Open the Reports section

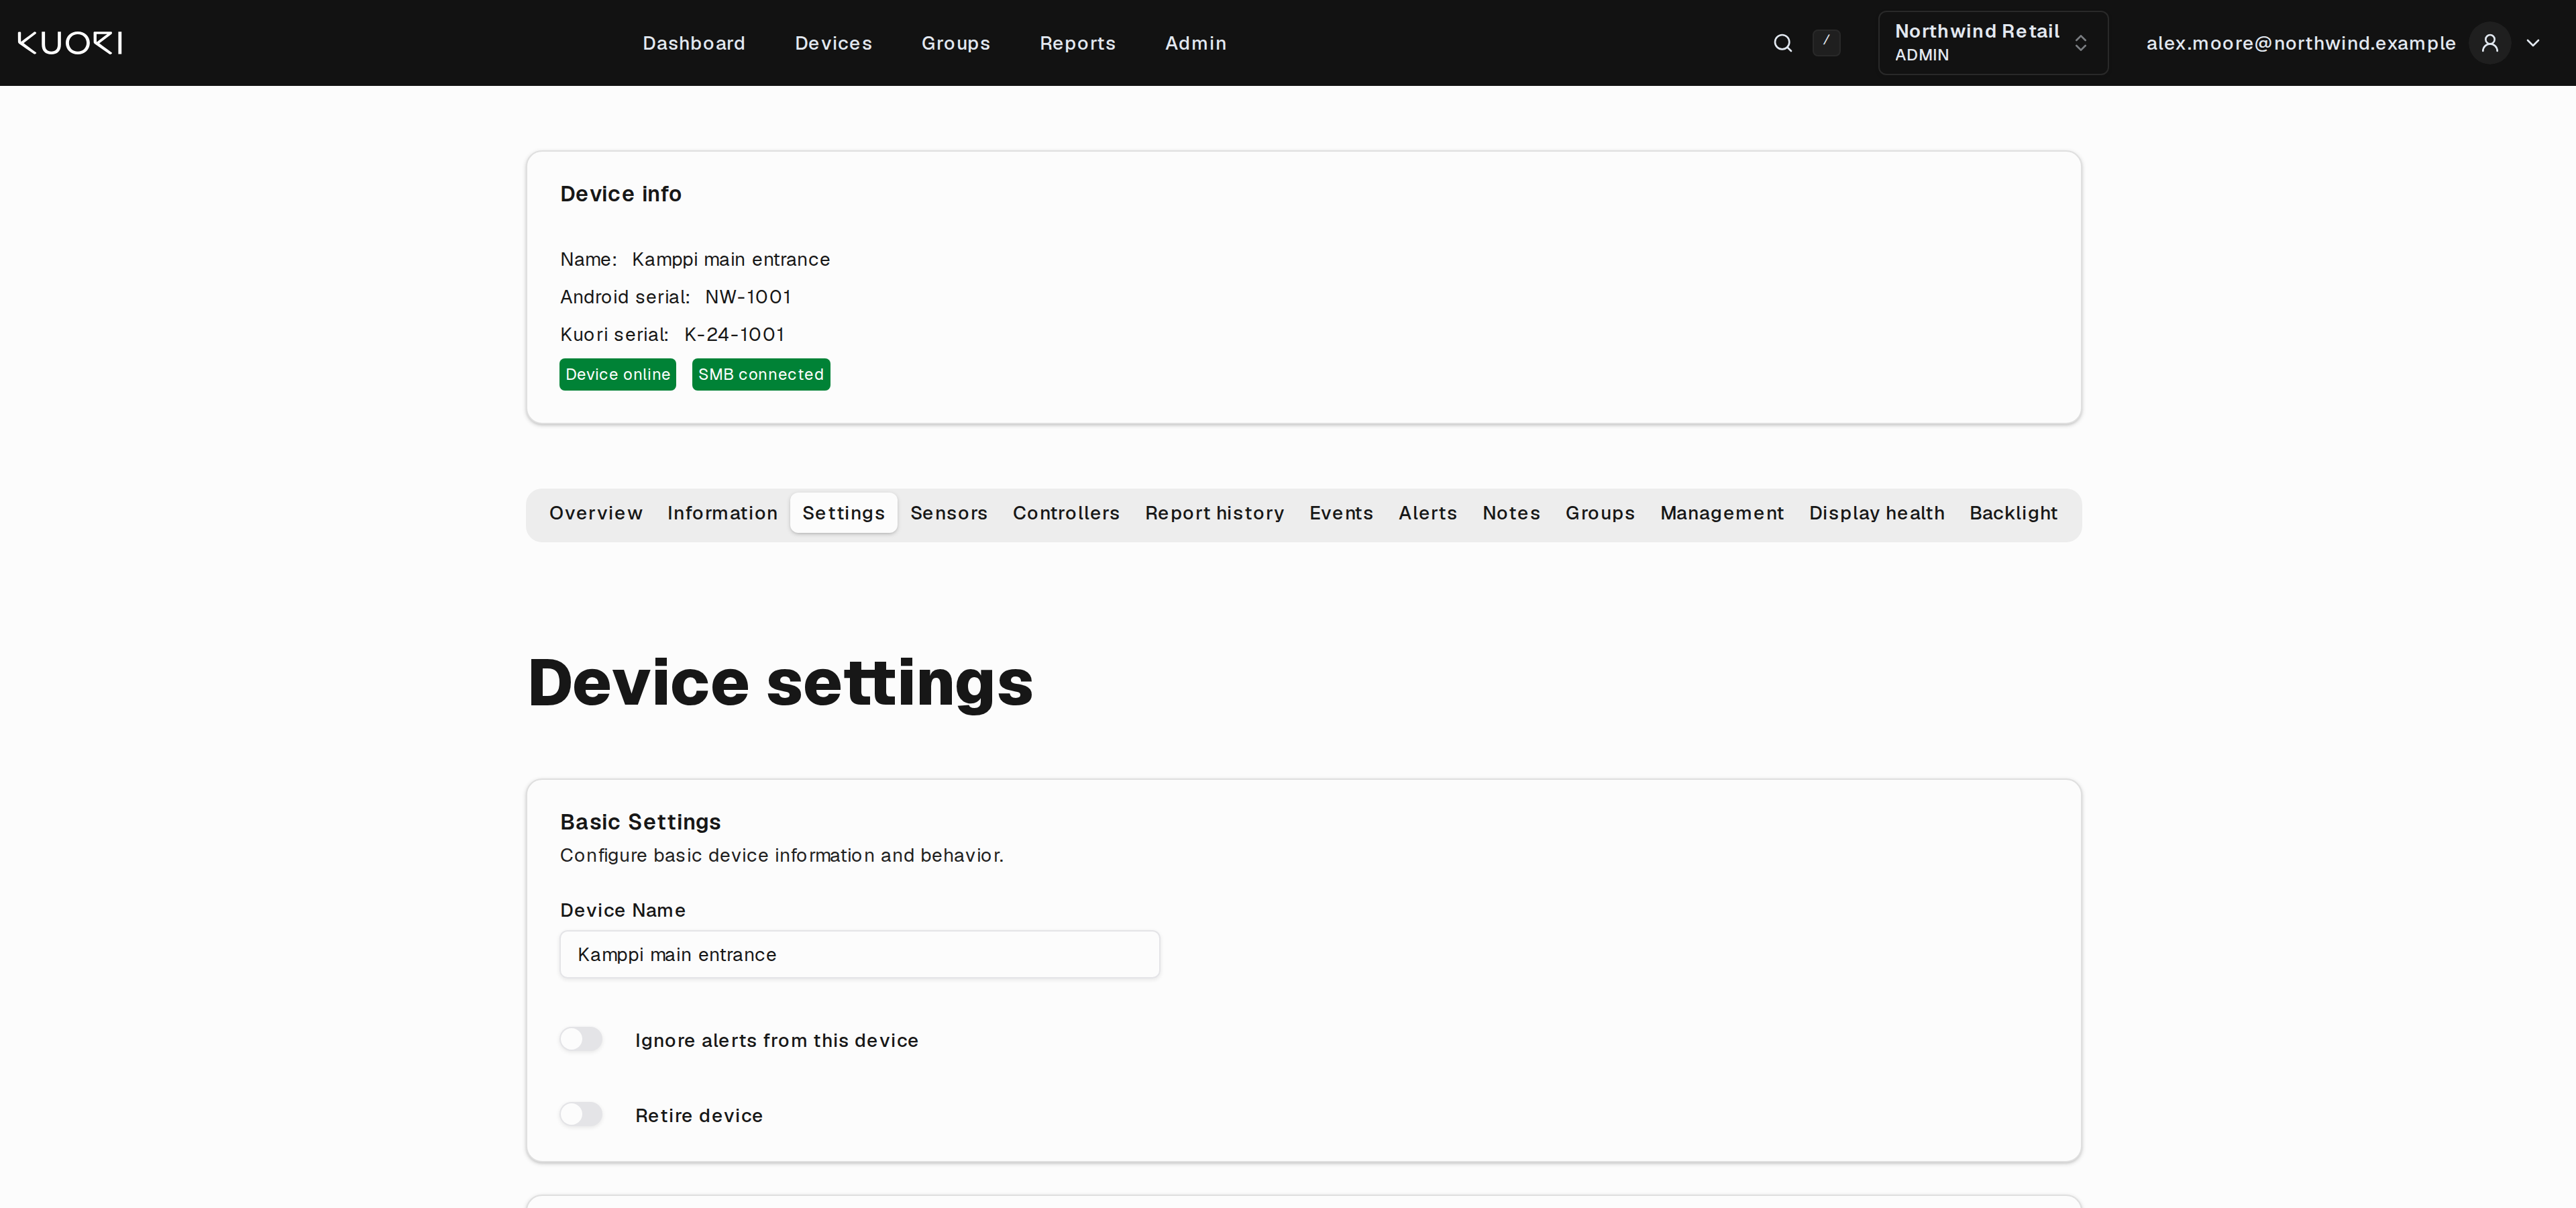pyautogui.click(x=1077, y=43)
